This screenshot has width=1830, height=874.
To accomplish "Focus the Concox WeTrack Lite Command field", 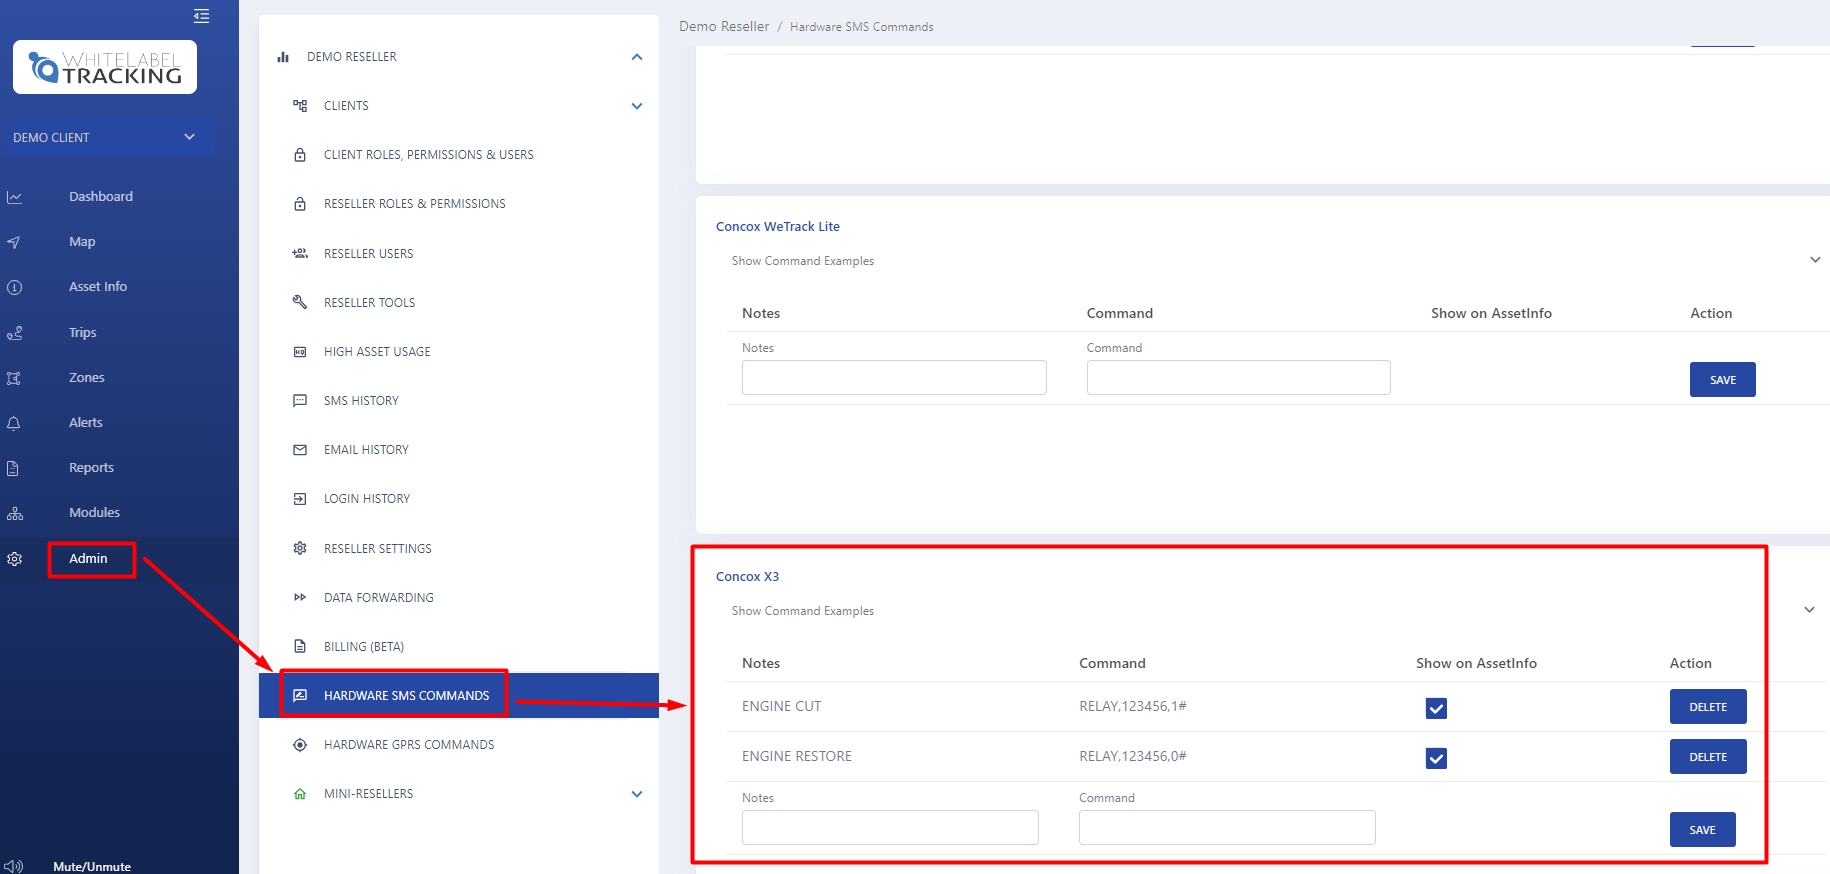I will click(x=1238, y=378).
